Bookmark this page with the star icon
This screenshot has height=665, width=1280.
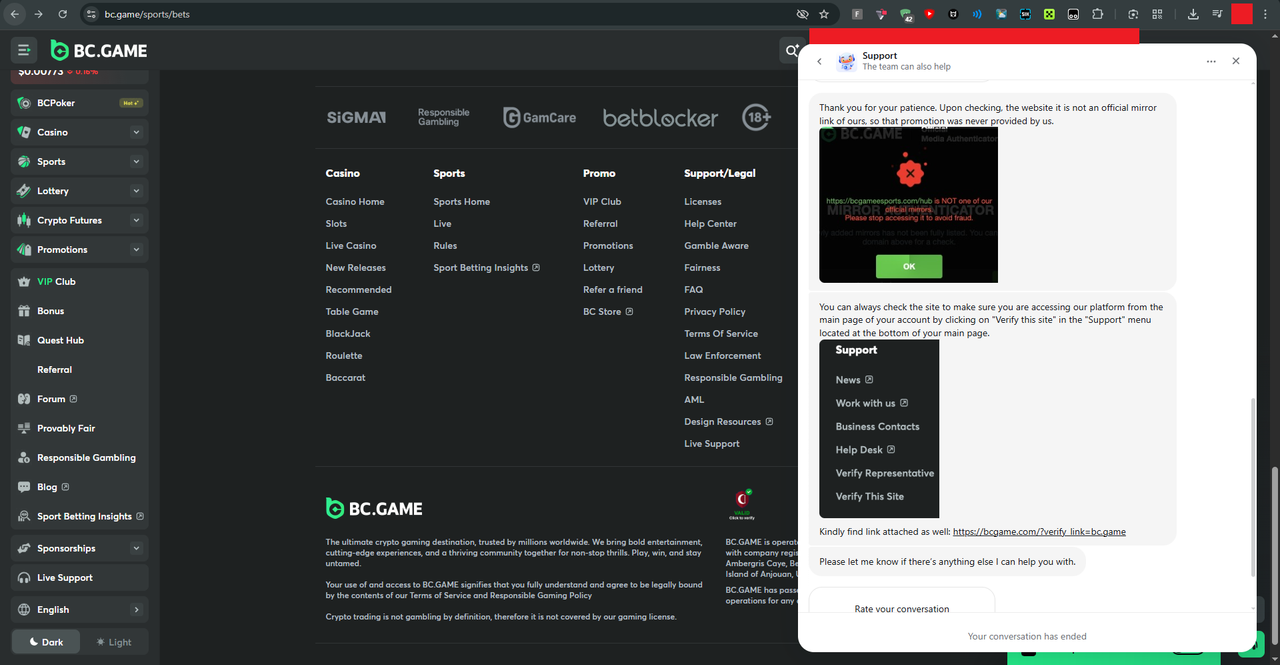(x=824, y=14)
